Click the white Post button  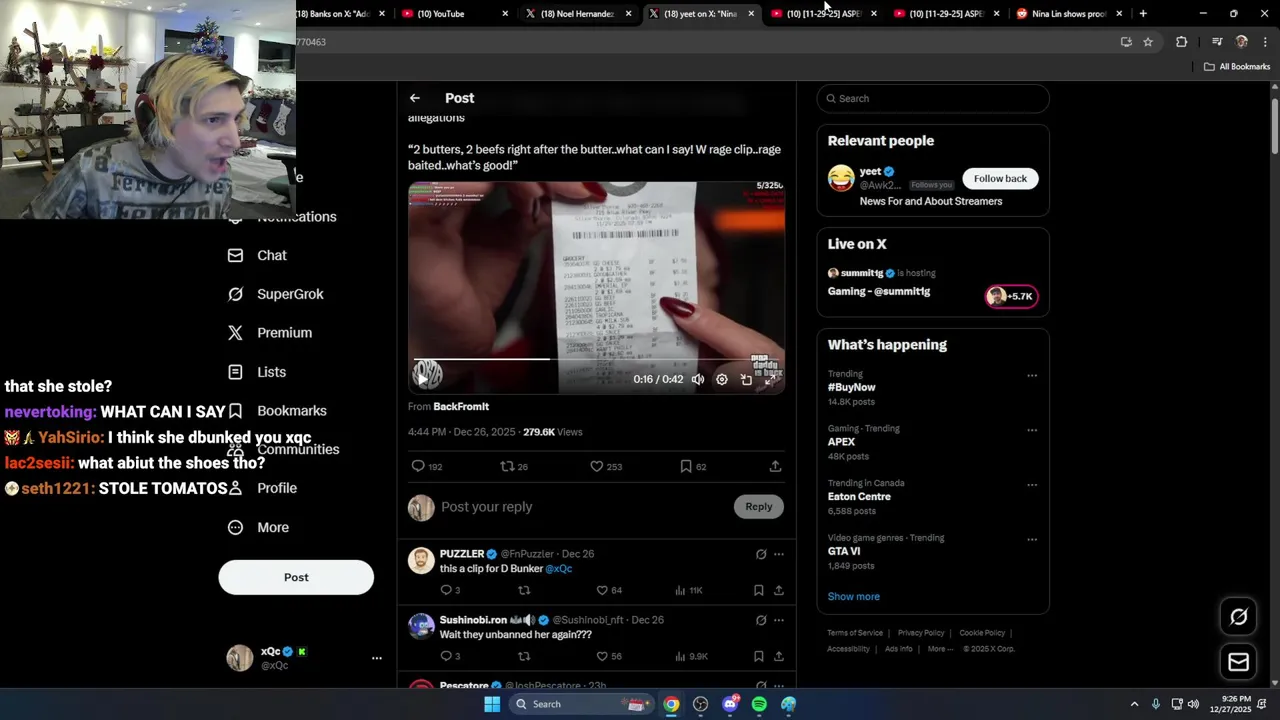pos(296,577)
